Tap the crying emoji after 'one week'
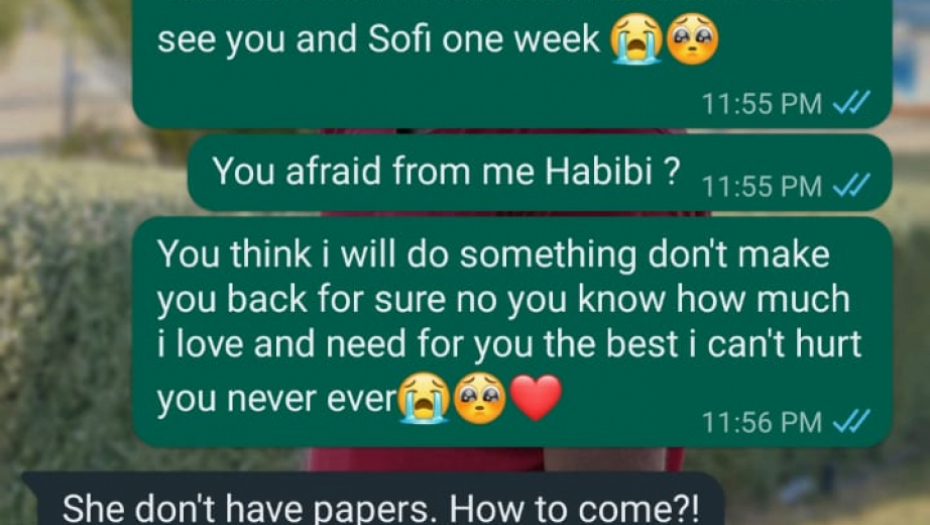This screenshot has height=525, width=930. point(638,39)
